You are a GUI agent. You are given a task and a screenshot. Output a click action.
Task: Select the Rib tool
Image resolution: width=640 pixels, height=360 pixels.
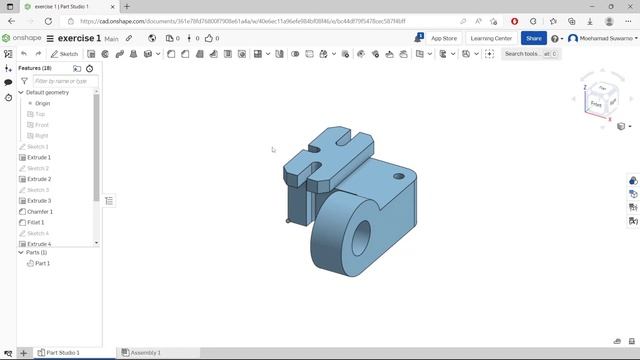213,54
